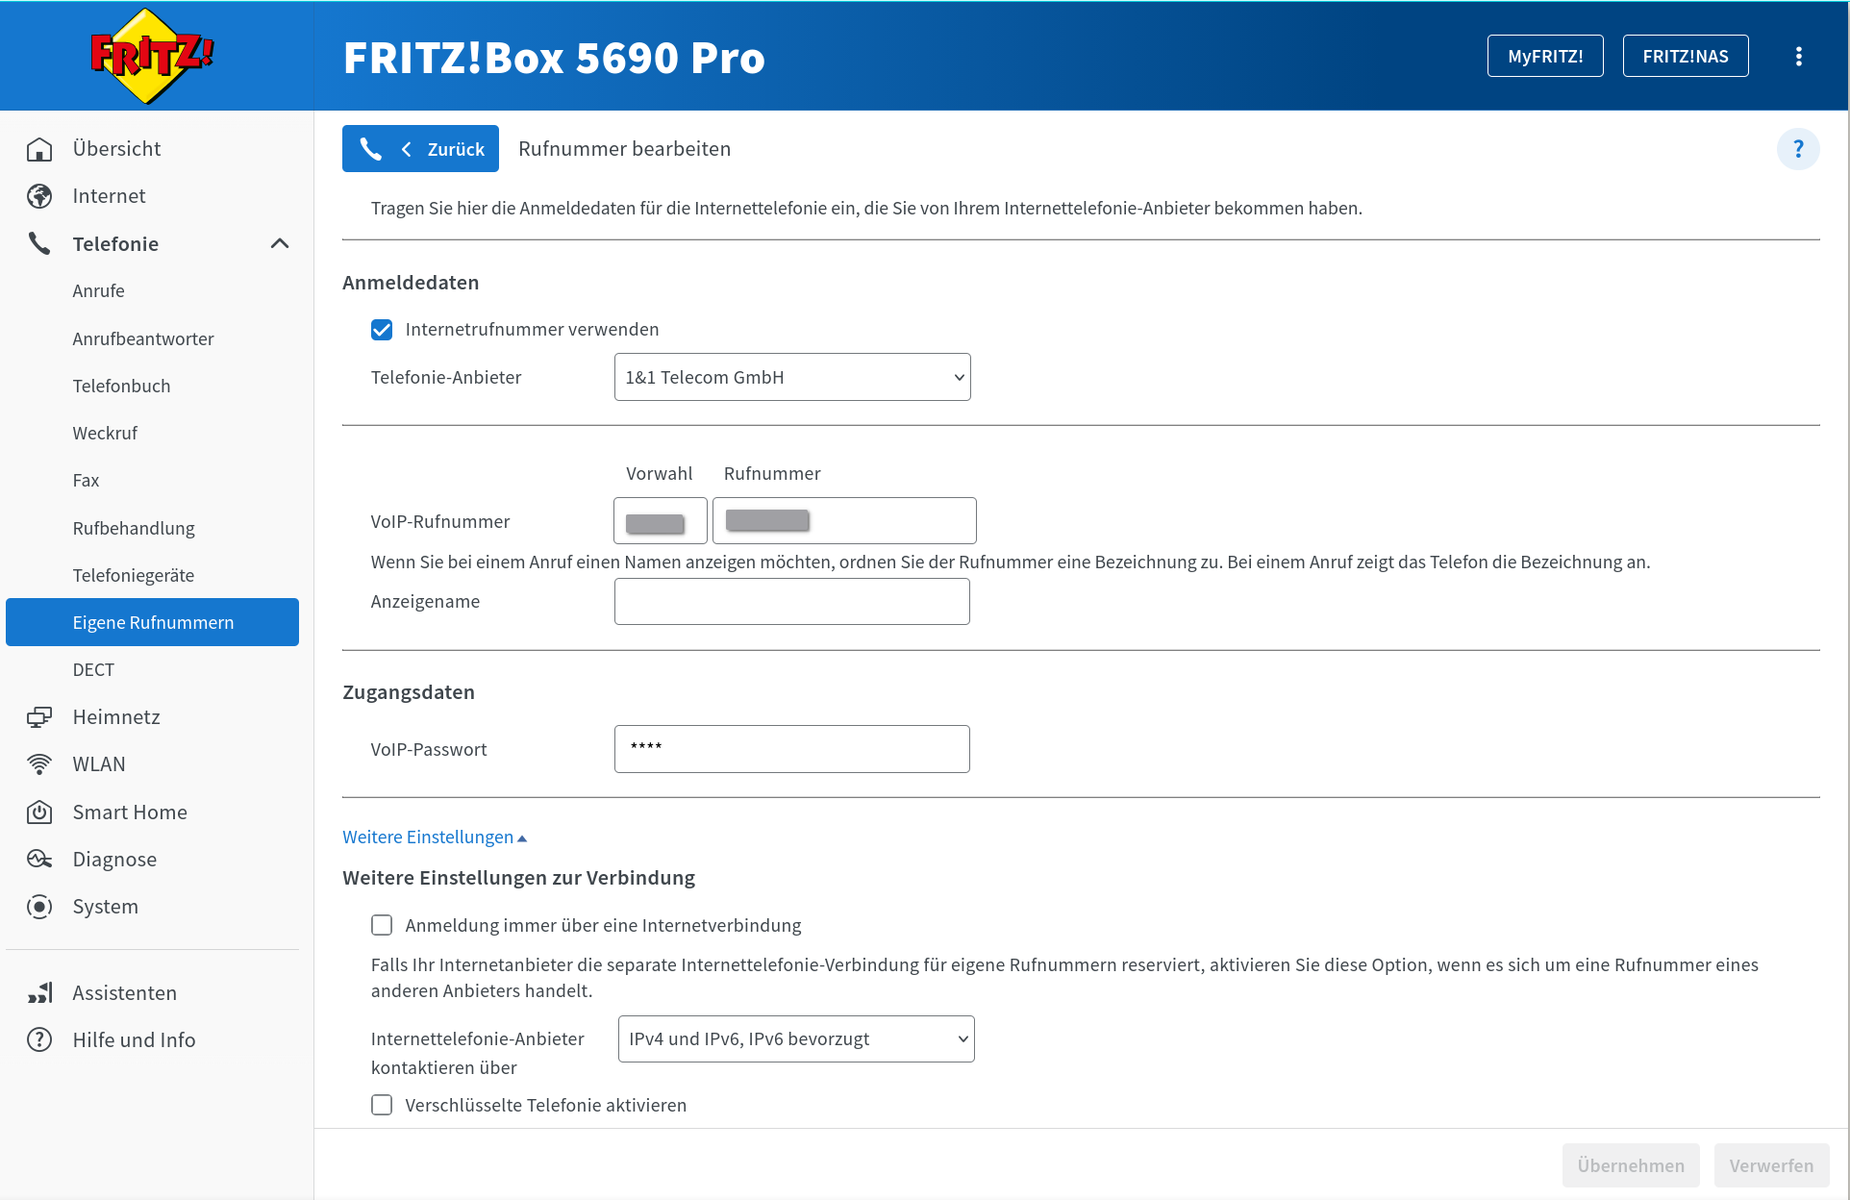
Task: Click the Assistenten icon
Action: pyautogui.click(x=39, y=993)
